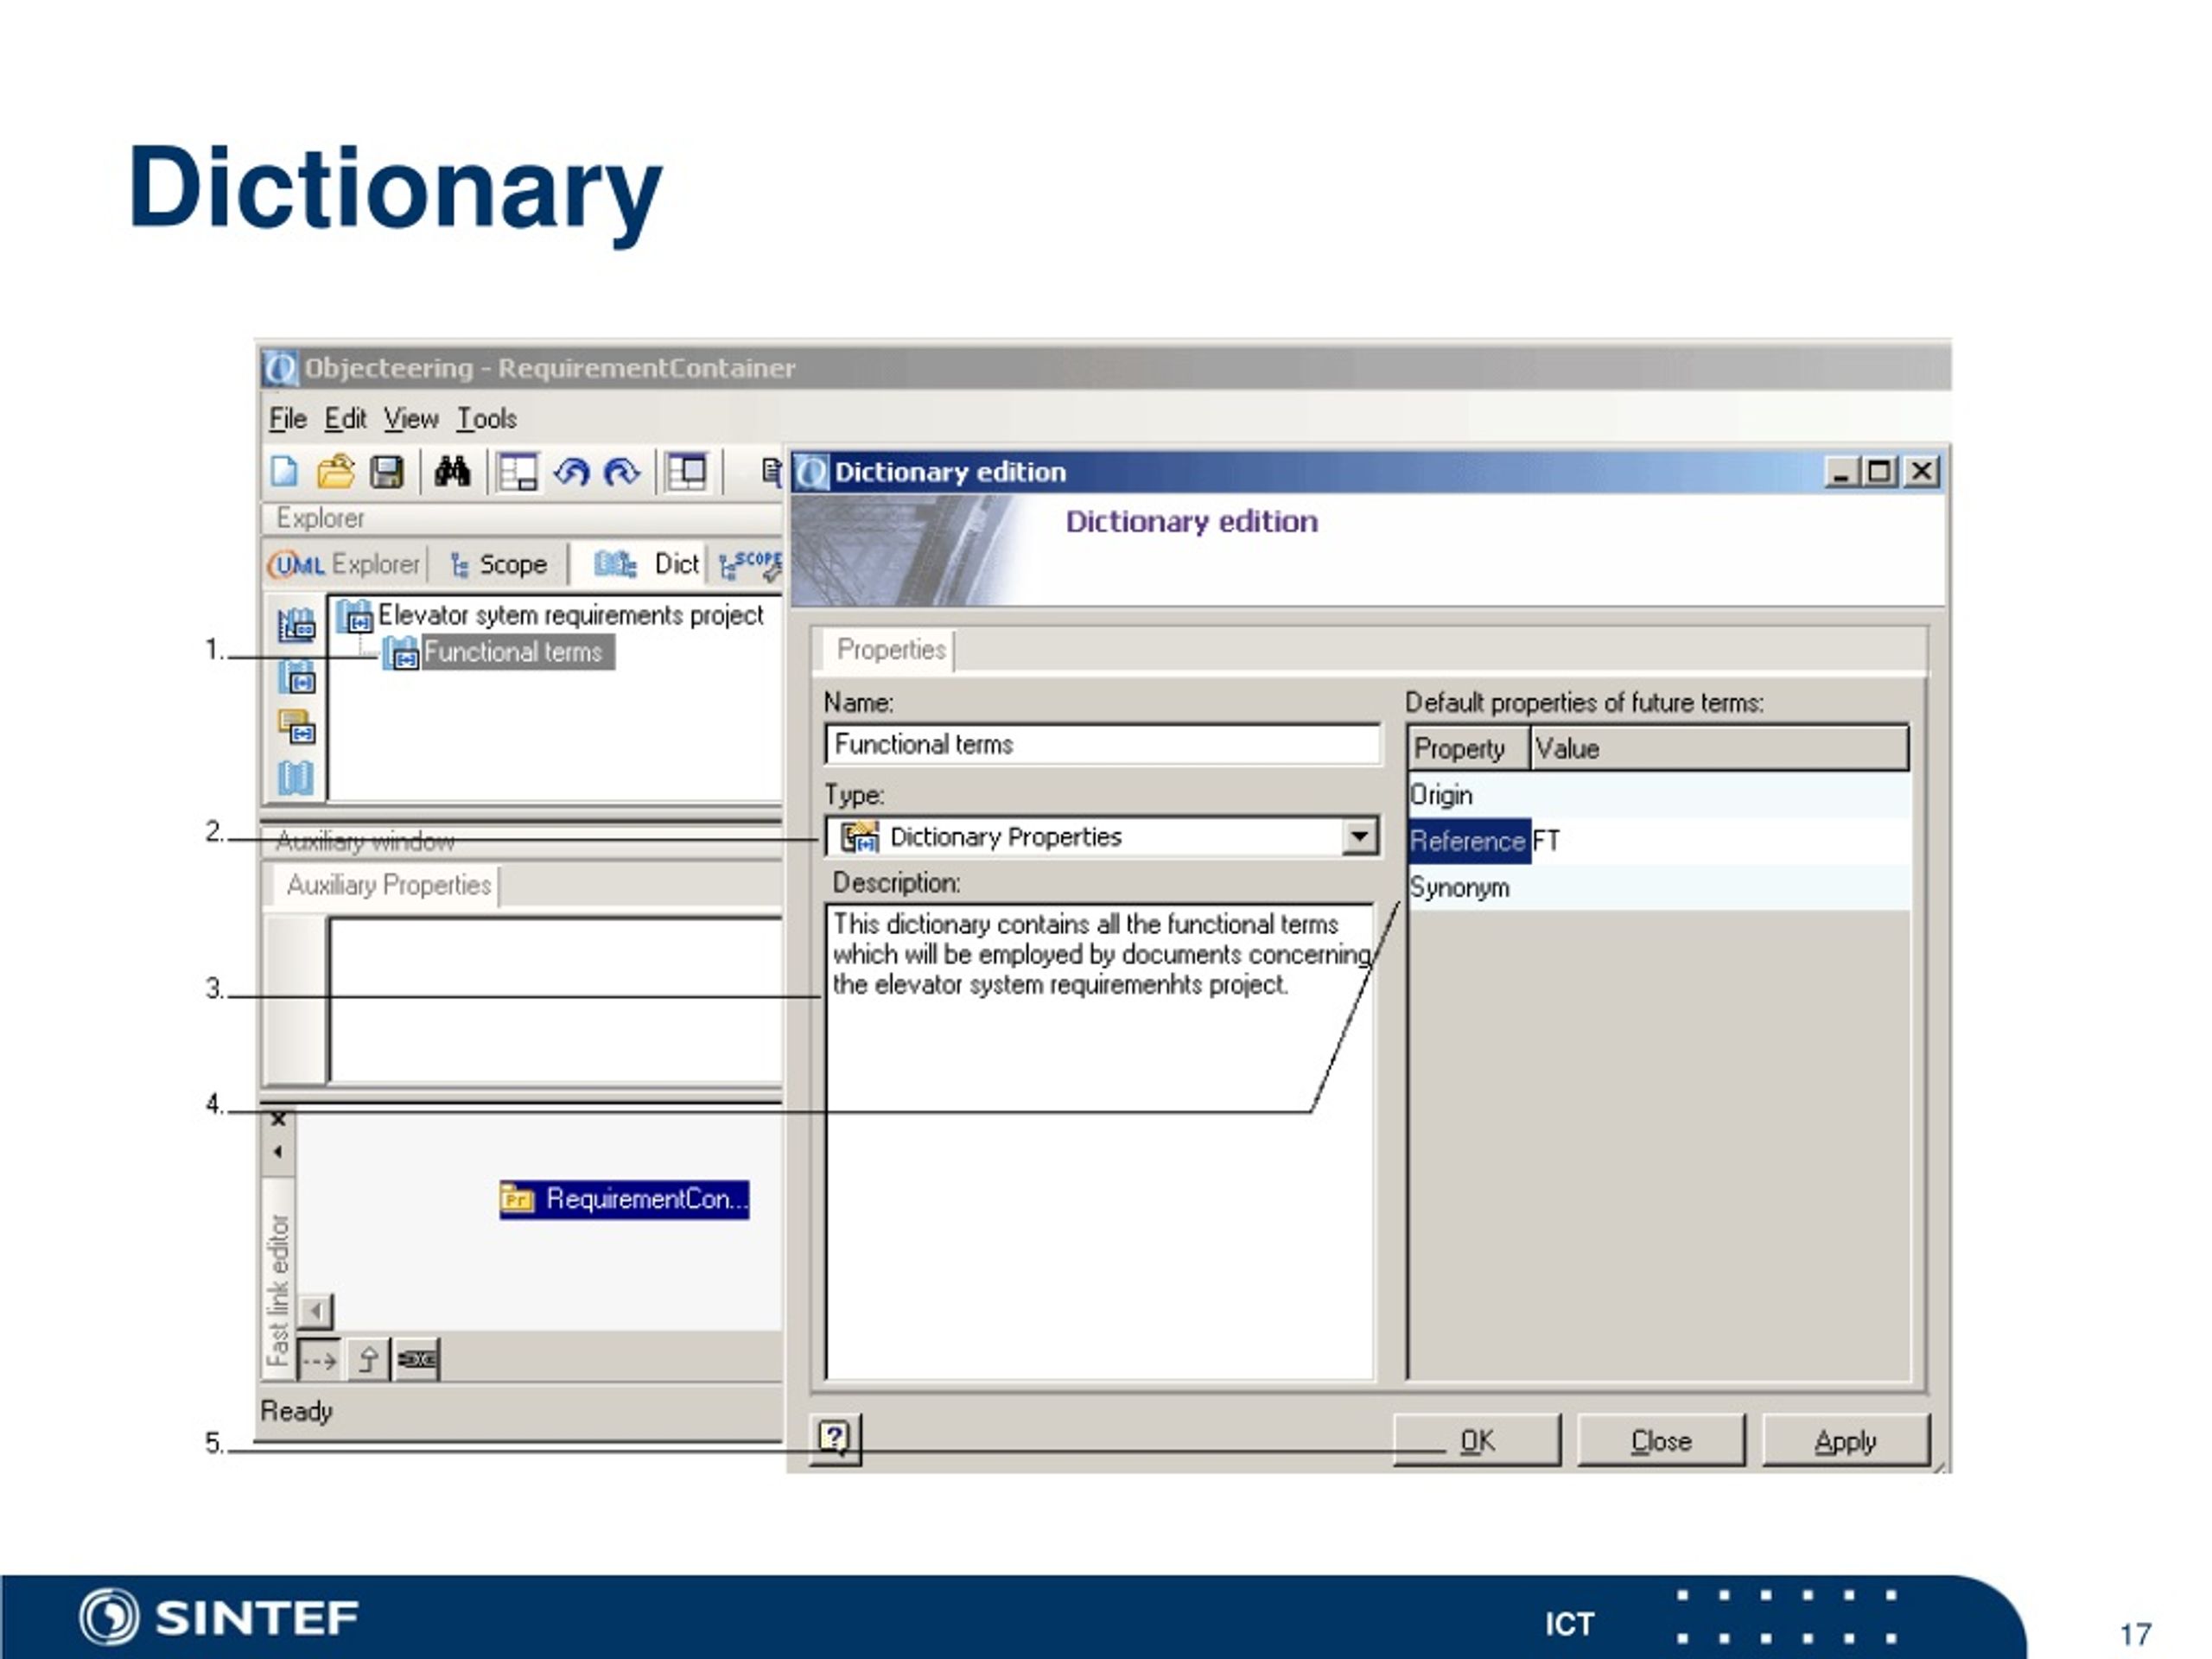2212x1659 pixels.
Task: Click the Close button
Action: click(1661, 1440)
